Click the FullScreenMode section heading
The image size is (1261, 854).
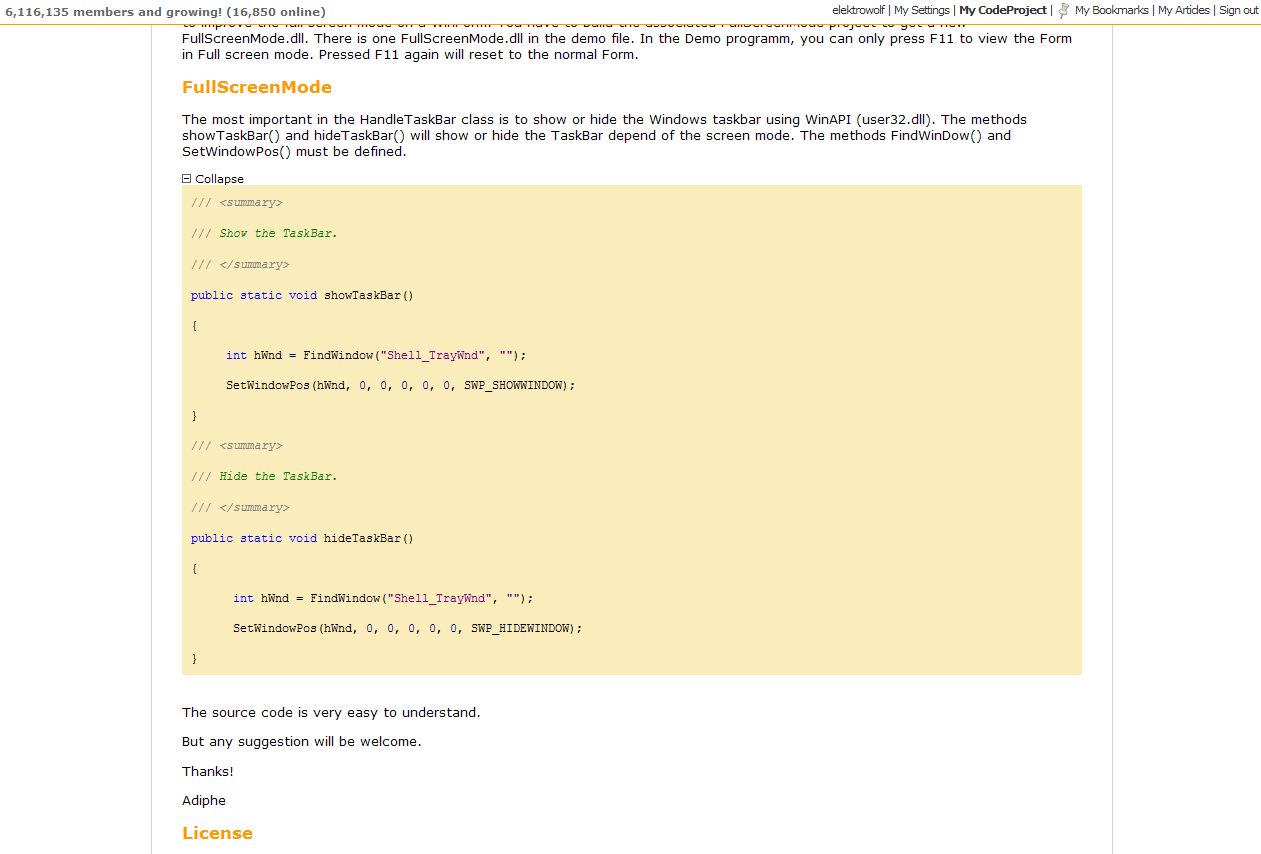[x=256, y=87]
